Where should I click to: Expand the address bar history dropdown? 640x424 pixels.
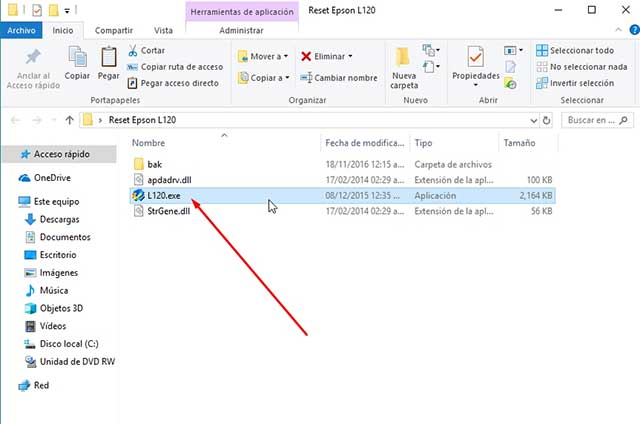[x=533, y=120]
